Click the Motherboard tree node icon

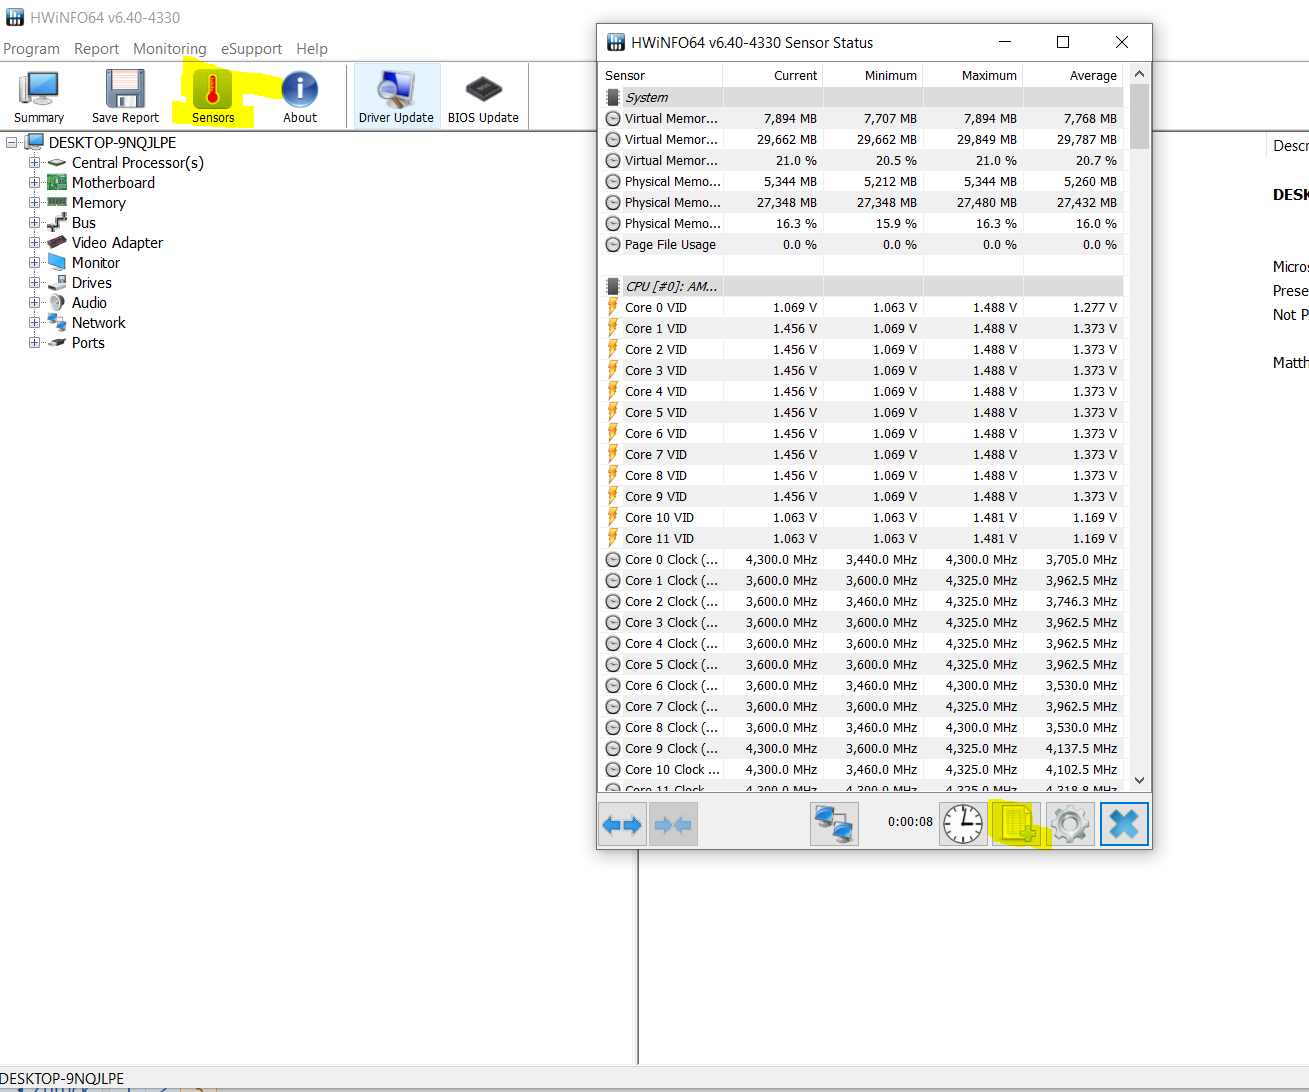tap(57, 182)
